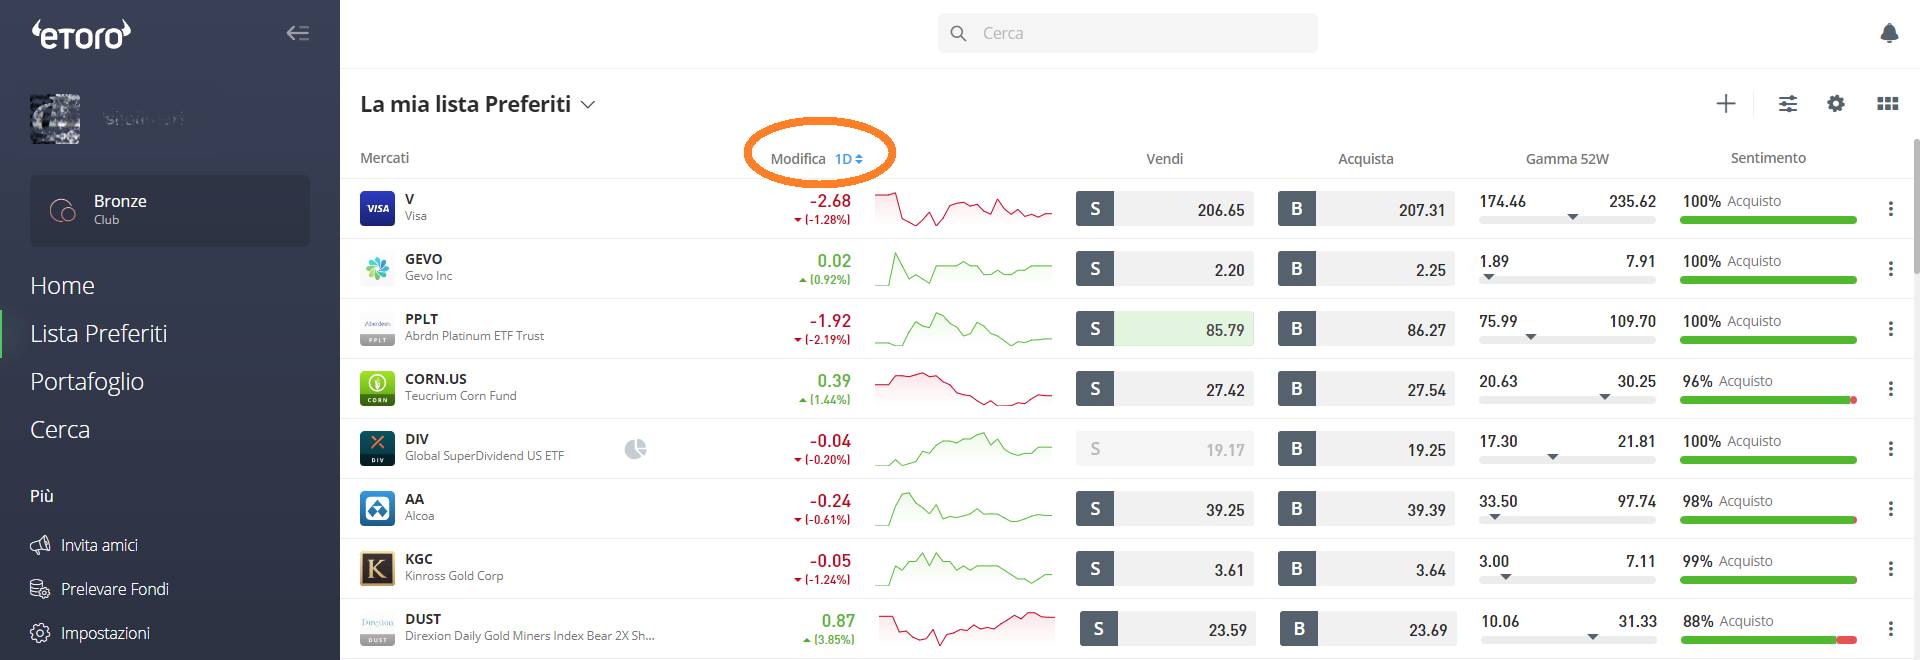Screen dimensions: 1920x660
Task: Click Invita amici link
Action: [84, 545]
